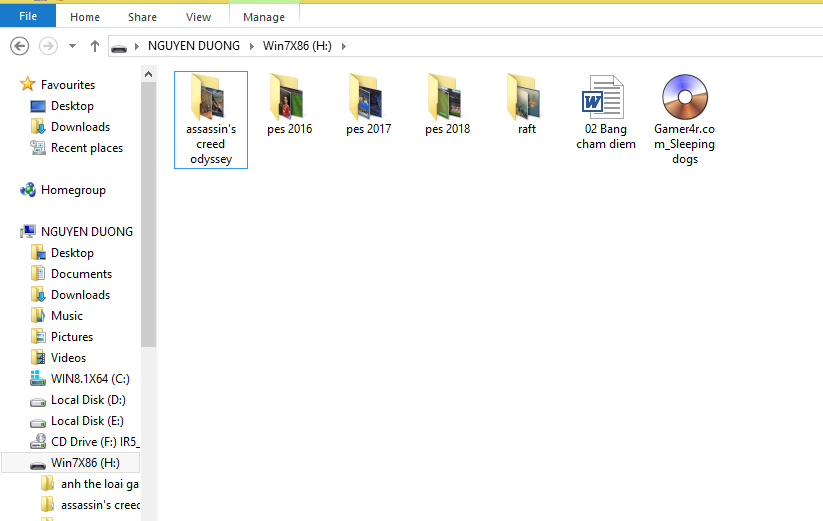Image resolution: width=823 pixels, height=521 pixels.
Task: Select Win7X86 (H:) in the navigation tree
Action: coord(71,463)
